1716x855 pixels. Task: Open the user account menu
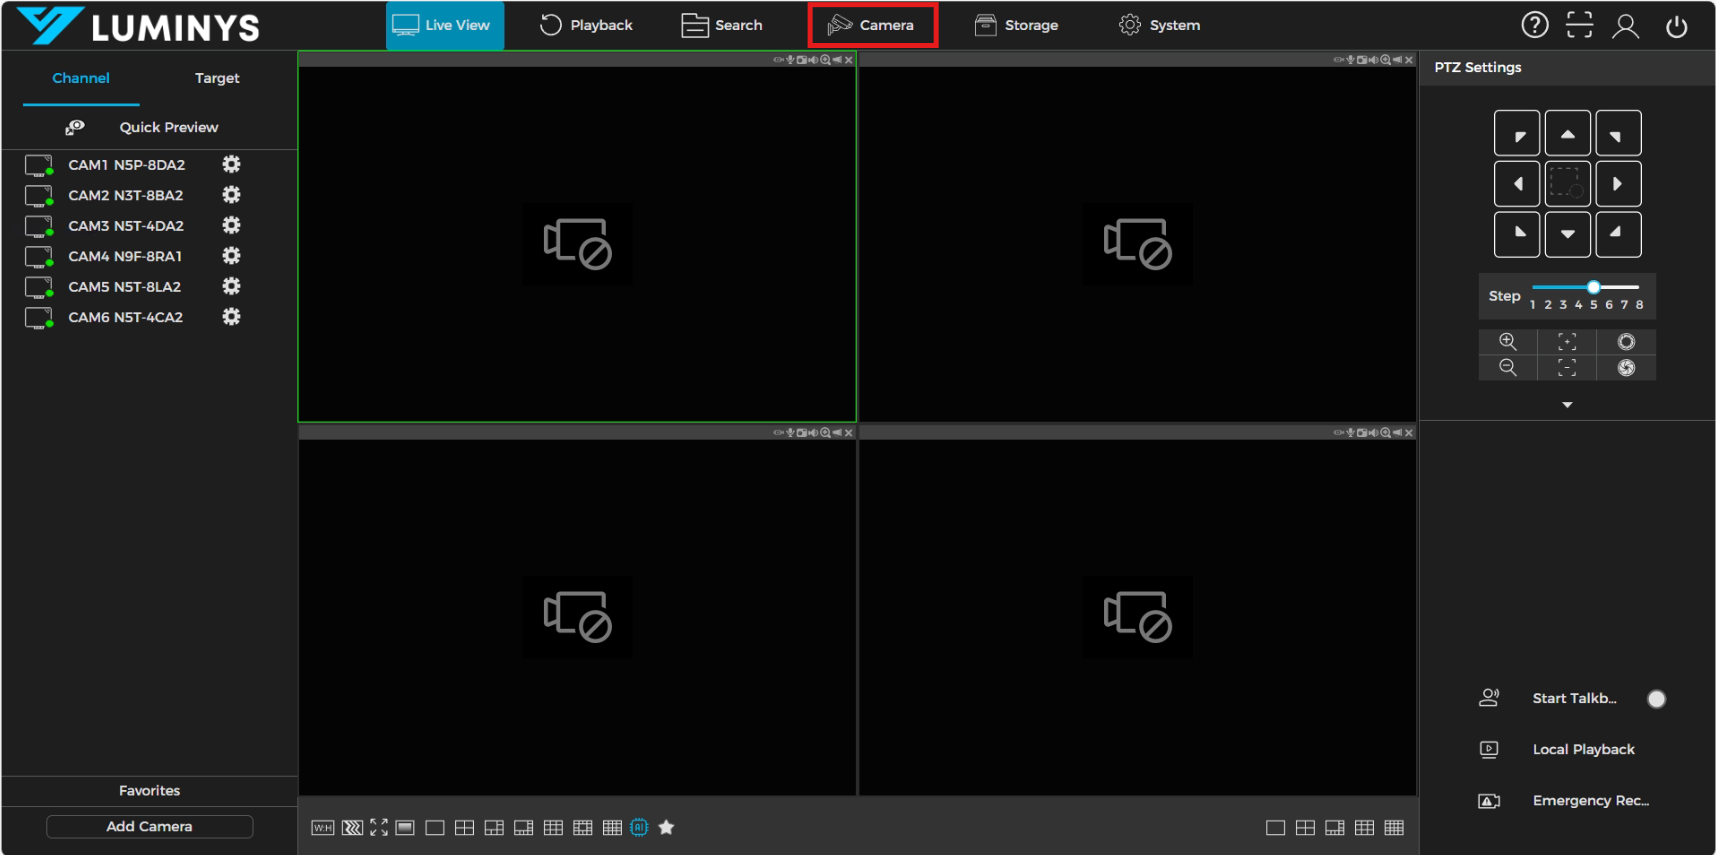pos(1625,26)
